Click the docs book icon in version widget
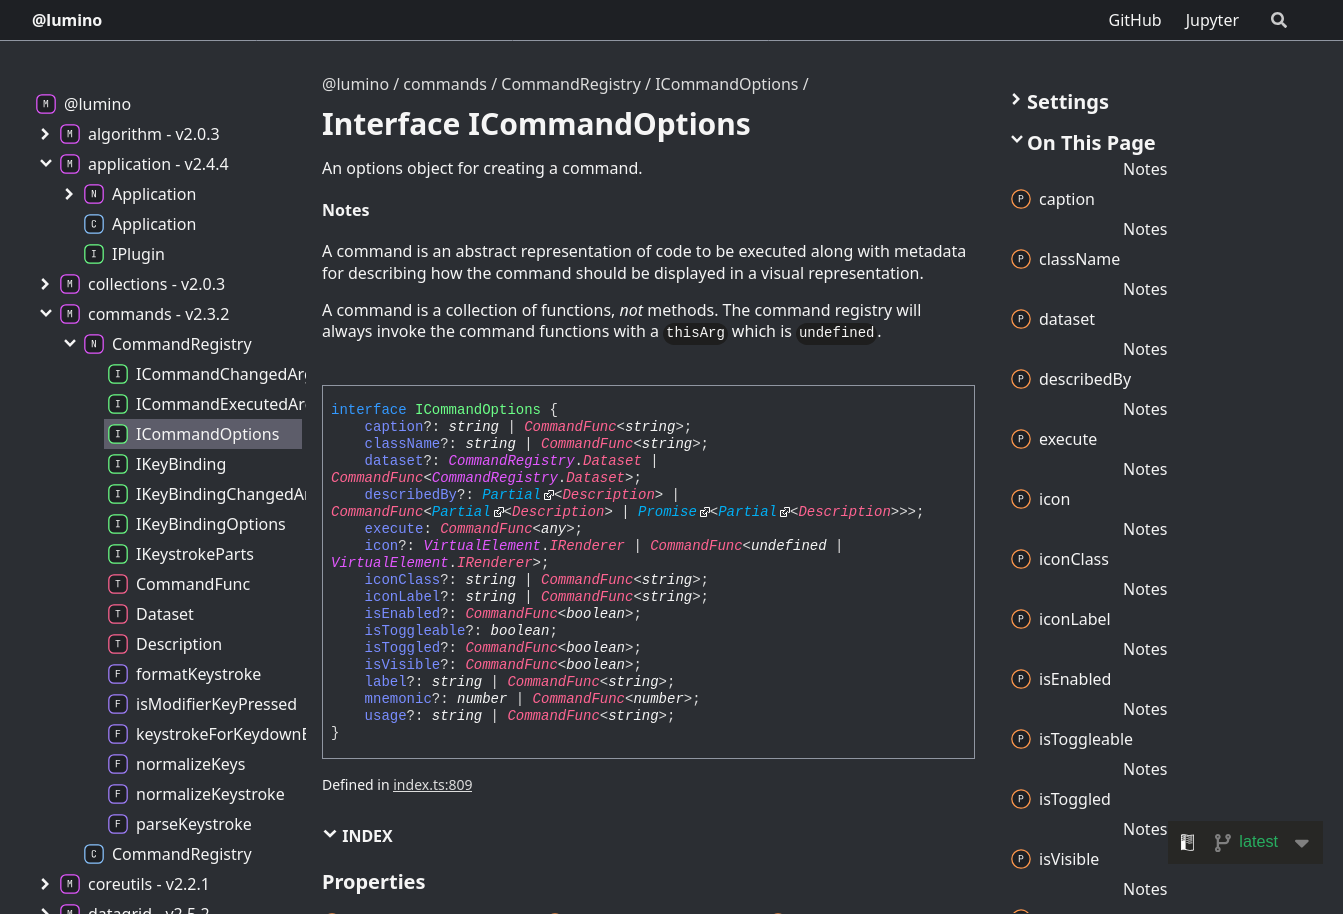The height and width of the screenshot is (914, 1343). pos(1187,842)
